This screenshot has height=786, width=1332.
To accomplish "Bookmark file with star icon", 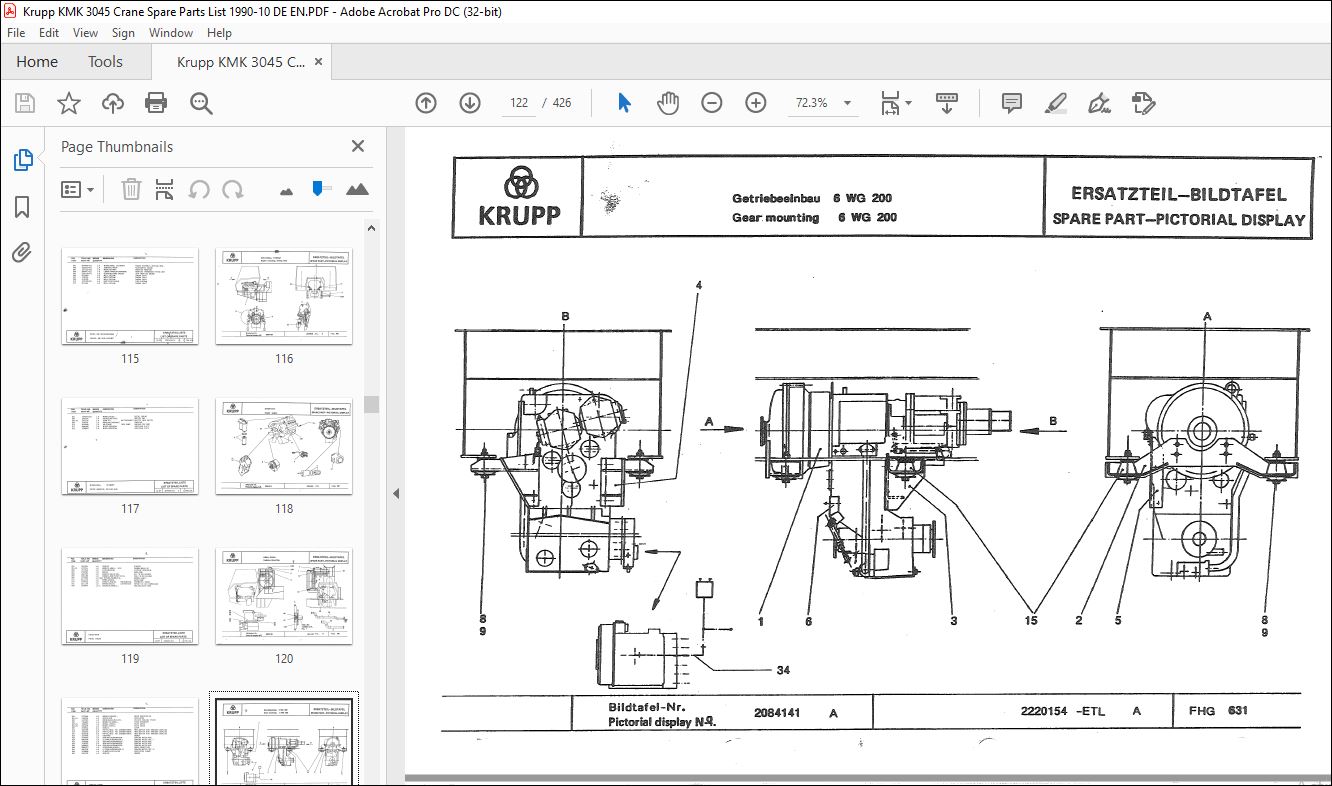I will point(68,103).
